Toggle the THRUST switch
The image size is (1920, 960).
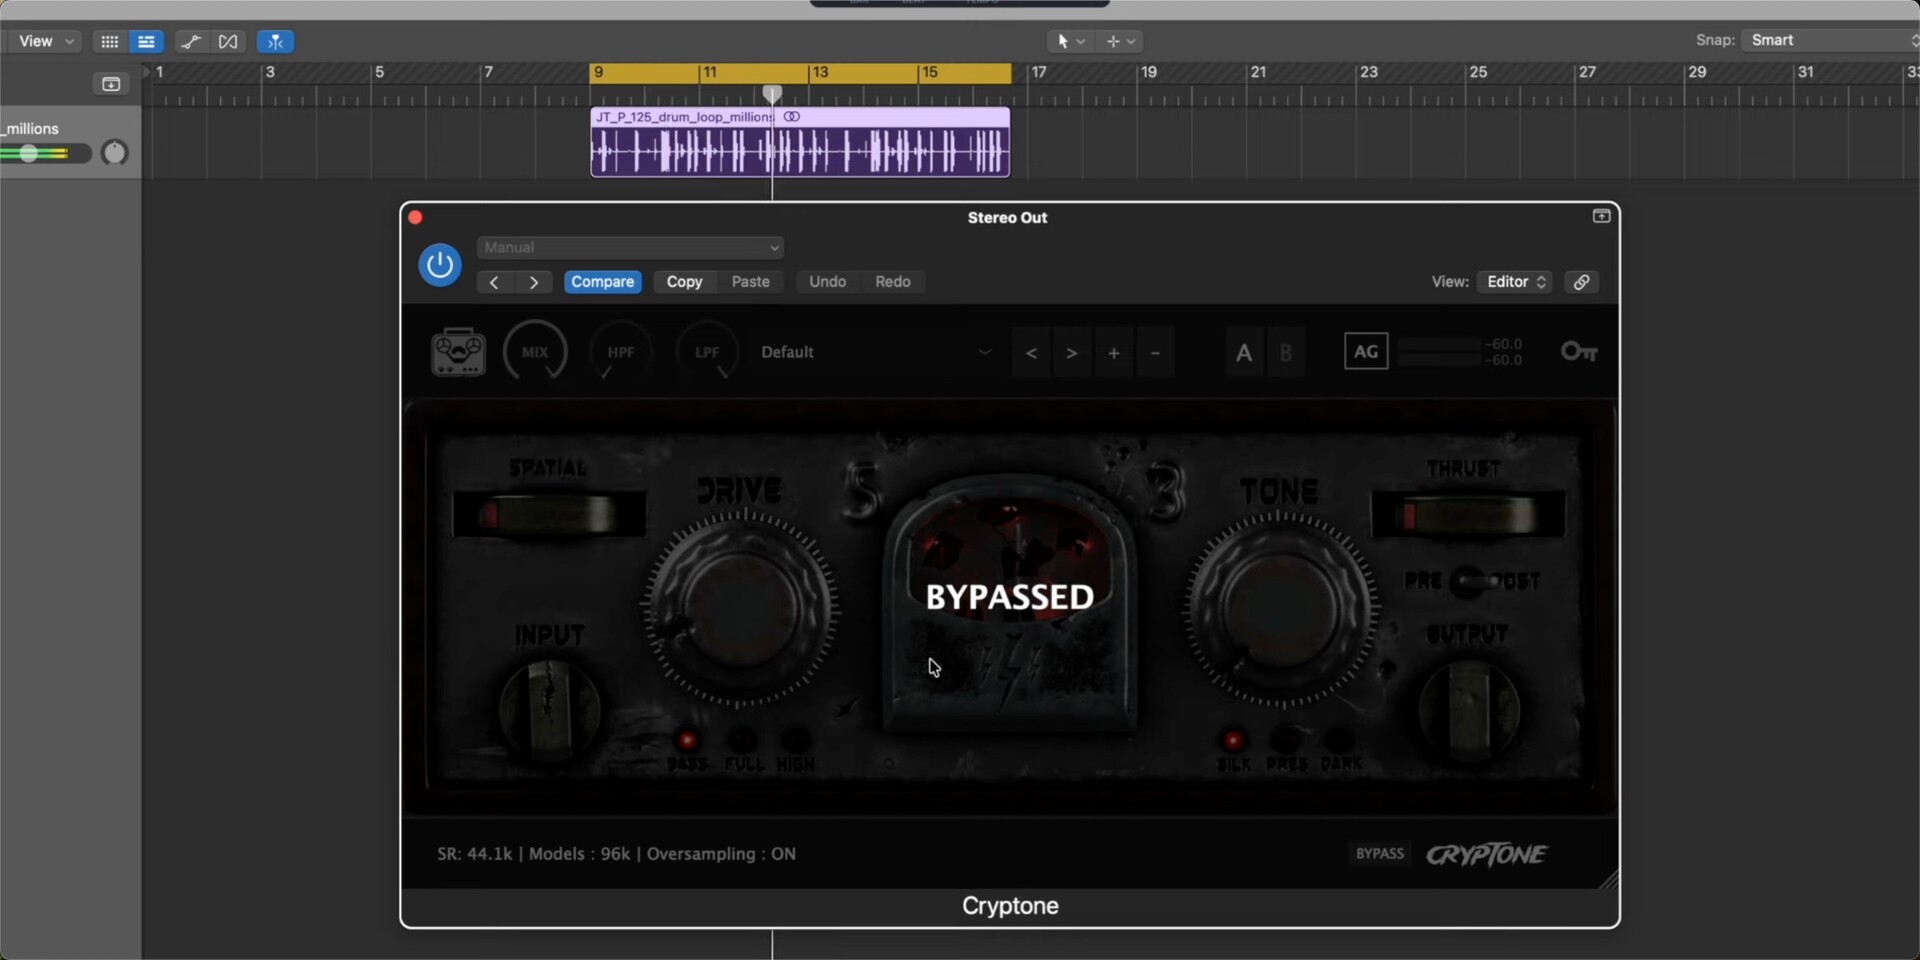[x=1466, y=515]
